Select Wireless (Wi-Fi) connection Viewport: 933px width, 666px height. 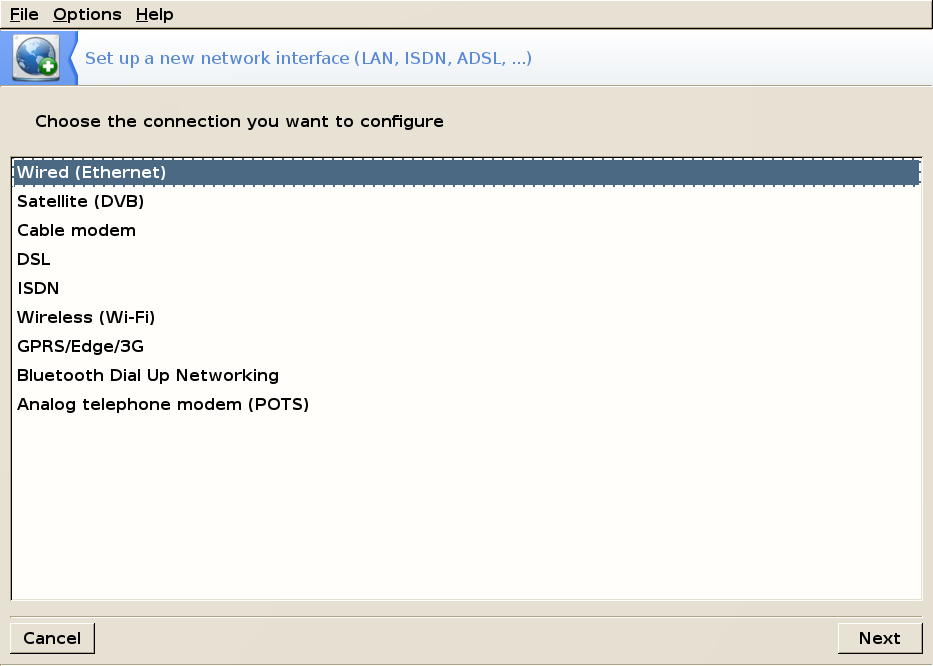pyautogui.click(x=466, y=317)
